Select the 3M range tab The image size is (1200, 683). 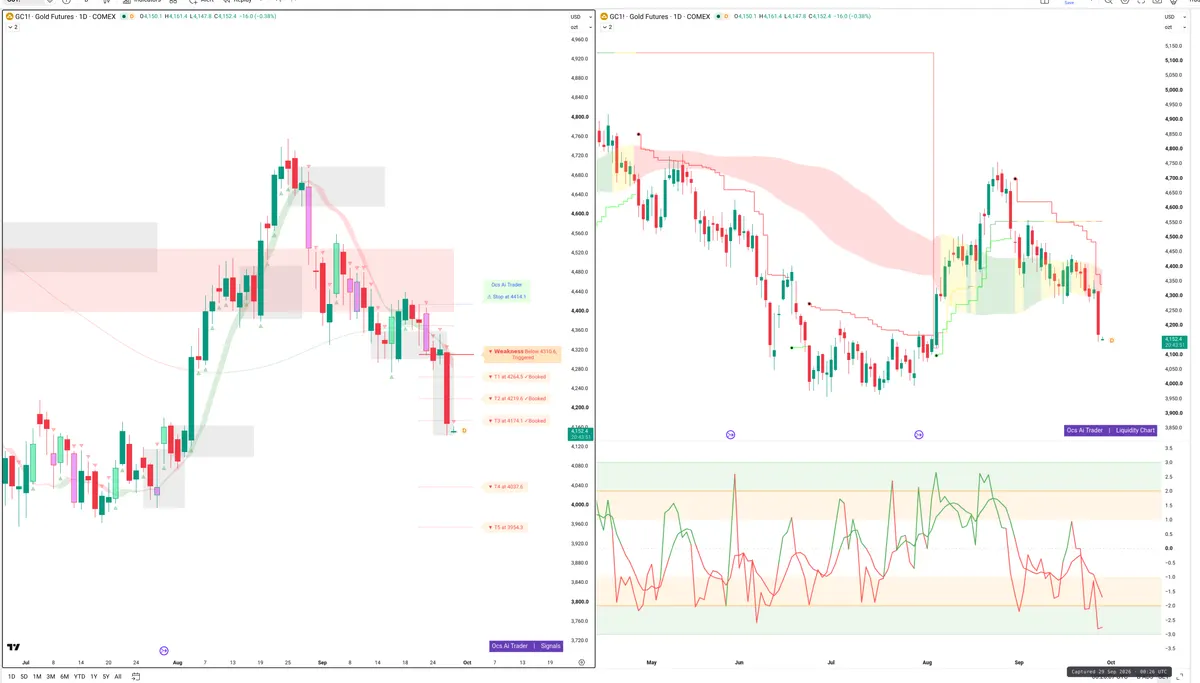(x=51, y=677)
